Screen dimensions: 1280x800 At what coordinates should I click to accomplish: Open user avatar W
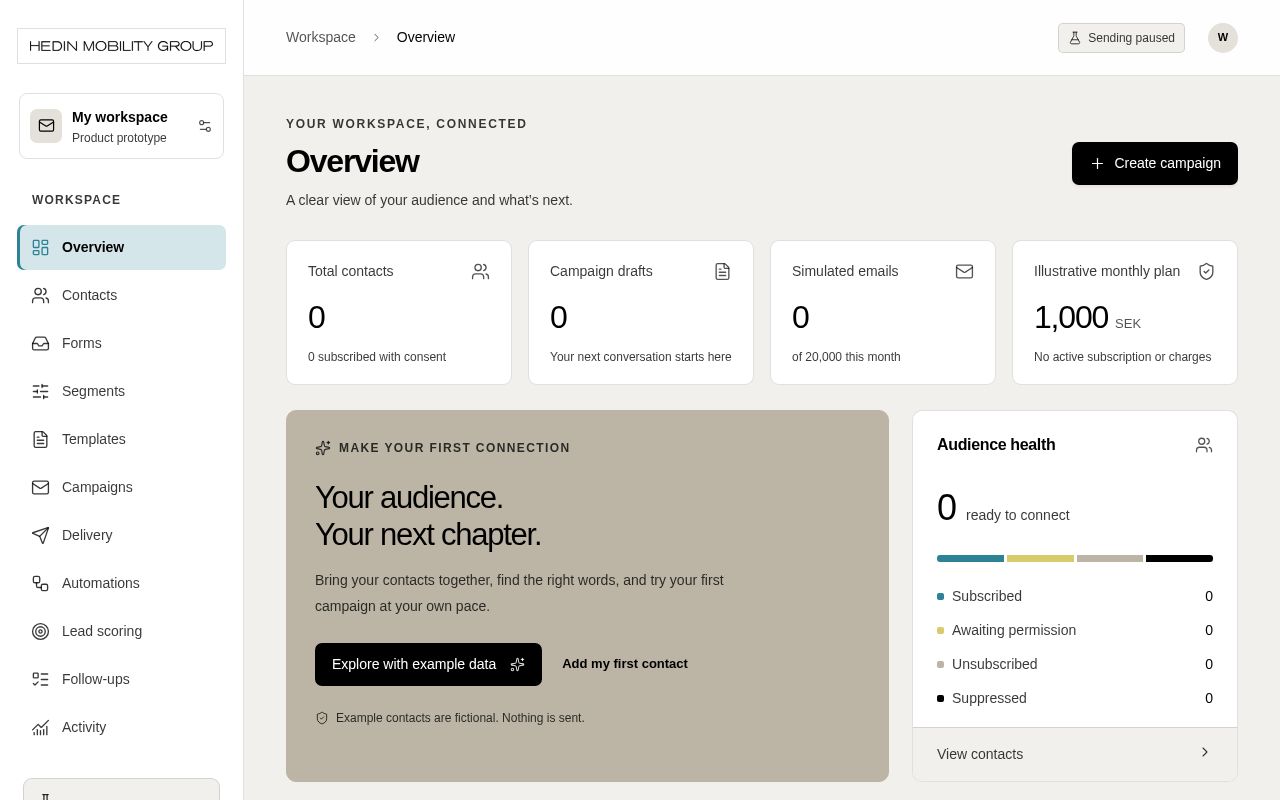click(1223, 38)
